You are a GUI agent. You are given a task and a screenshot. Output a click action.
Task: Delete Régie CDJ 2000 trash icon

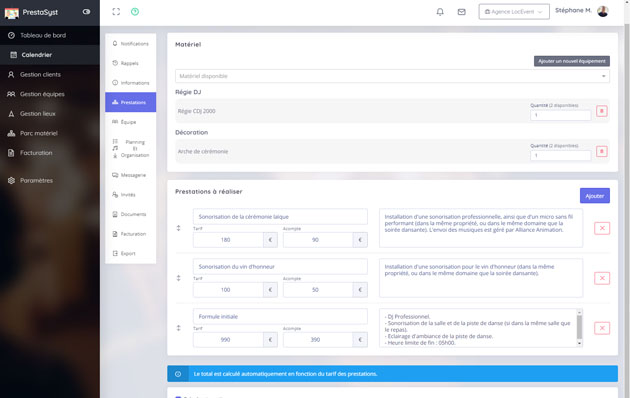(x=601, y=111)
